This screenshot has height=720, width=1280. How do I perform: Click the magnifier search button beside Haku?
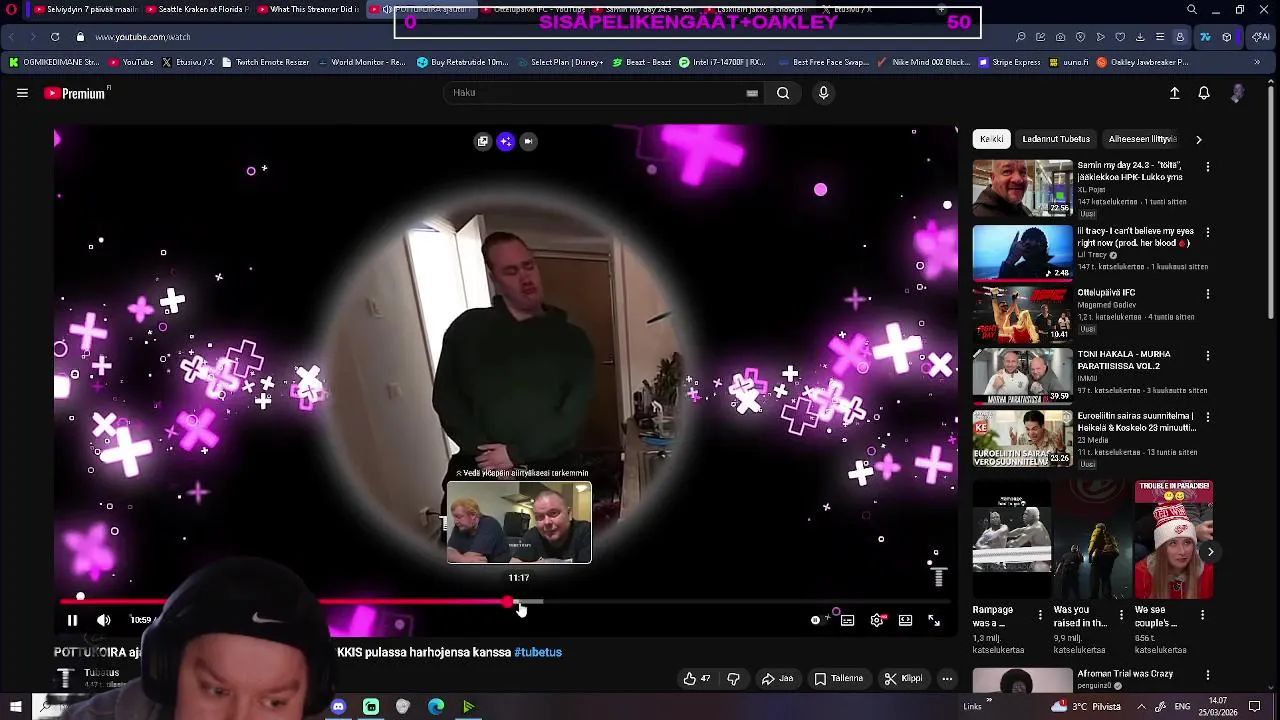783,93
